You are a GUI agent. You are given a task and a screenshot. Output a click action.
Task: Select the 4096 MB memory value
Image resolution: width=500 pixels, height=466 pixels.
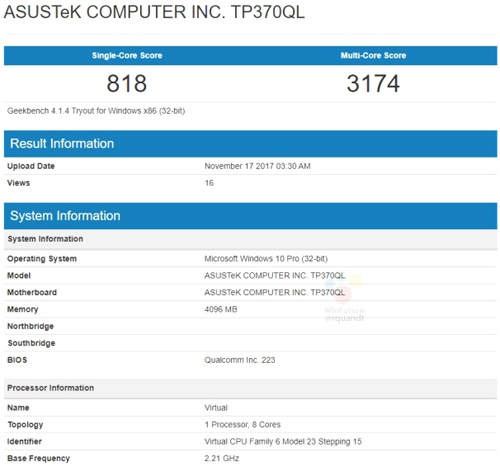click(x=221, y=309)
